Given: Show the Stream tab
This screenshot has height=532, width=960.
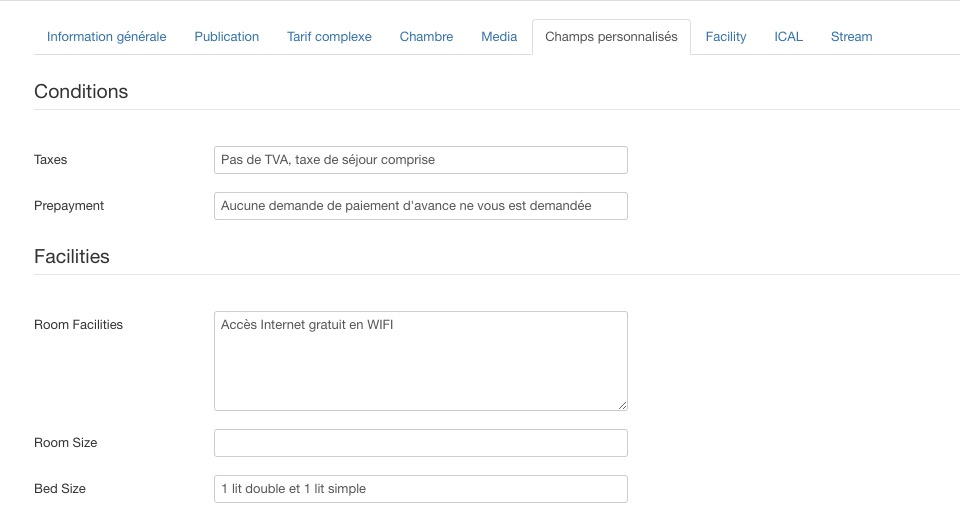Looking at the screenshot, I should [851, 37].
